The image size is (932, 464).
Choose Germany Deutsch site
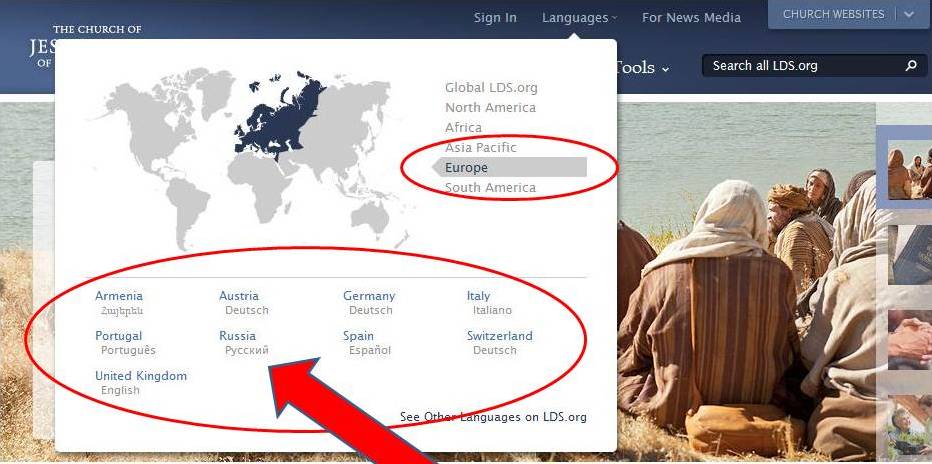click(369, 296)
